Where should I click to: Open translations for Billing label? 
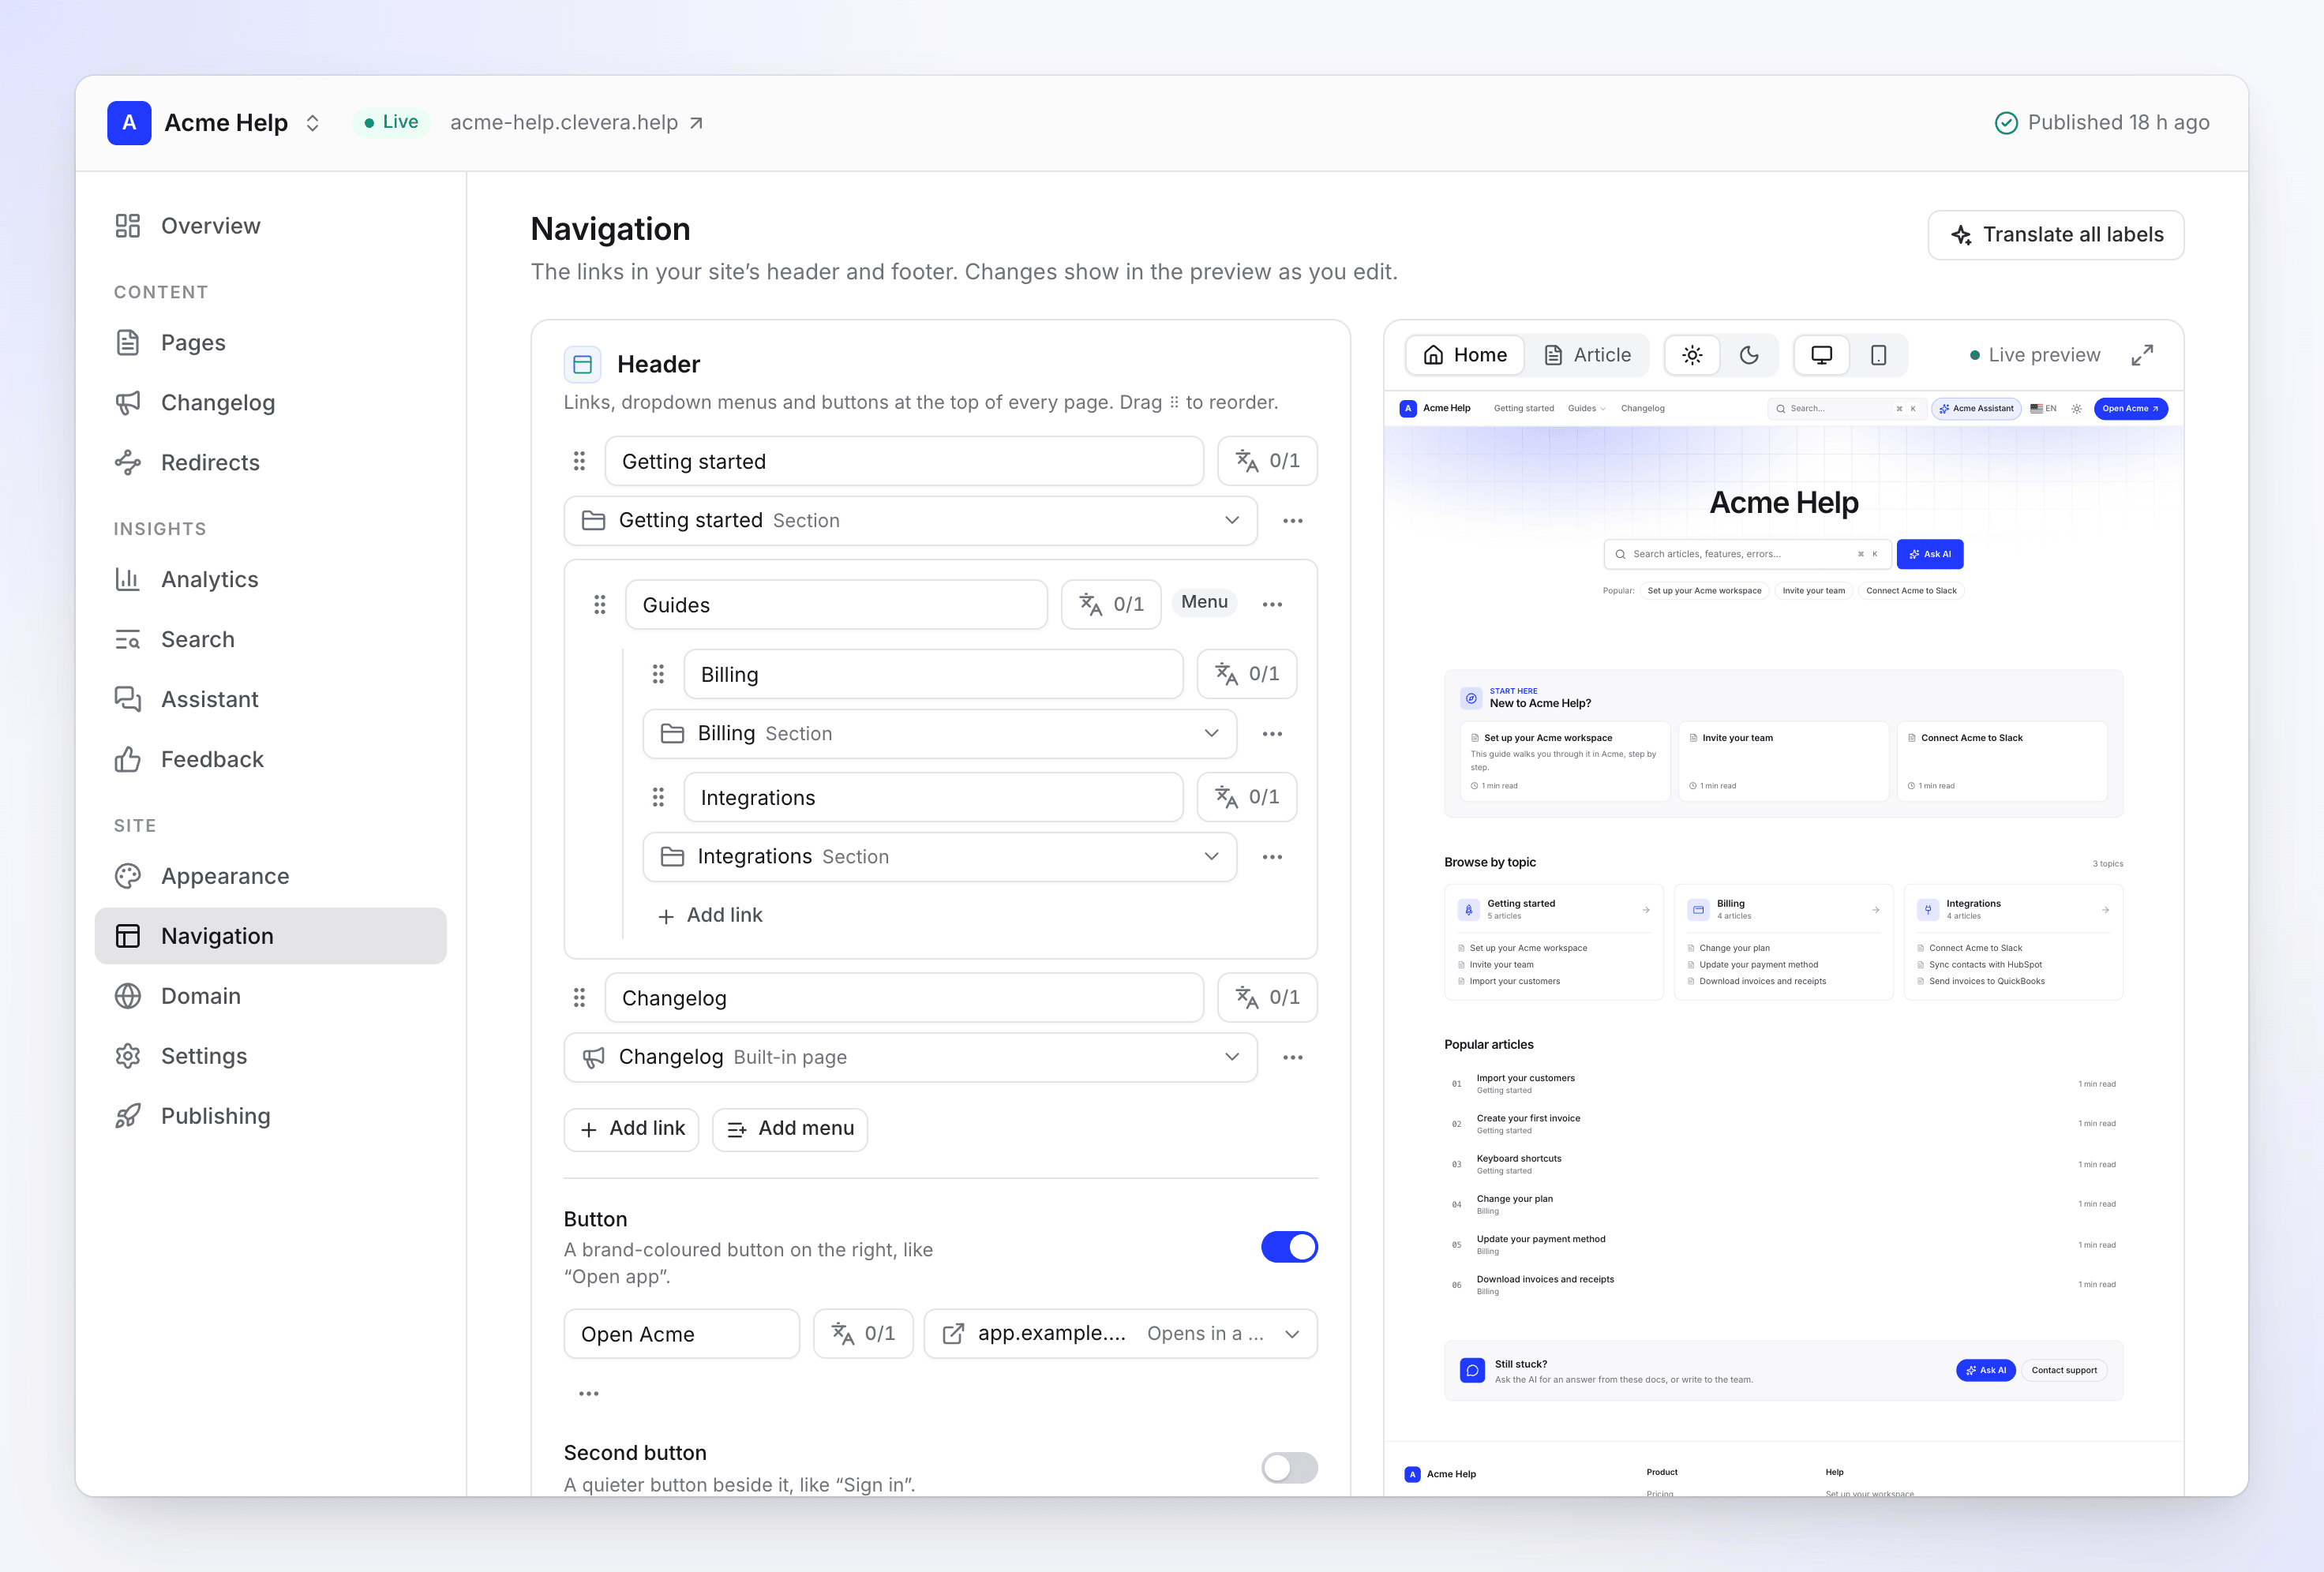(1247, 674)
